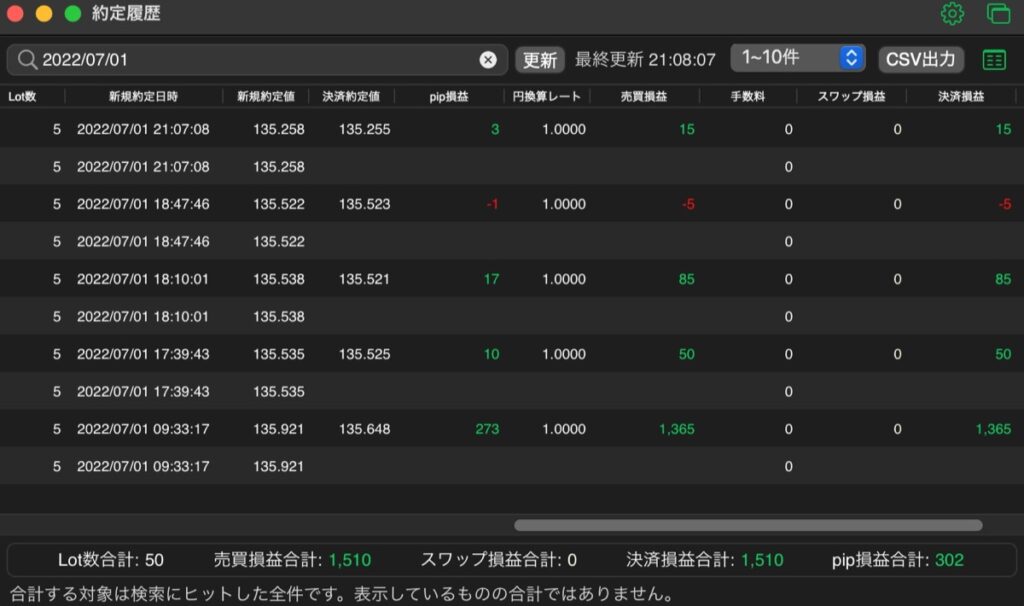Click the 売買損益合計: 1,510 total
Viewport: 1024px width, 606px height.
coord(292,560)
